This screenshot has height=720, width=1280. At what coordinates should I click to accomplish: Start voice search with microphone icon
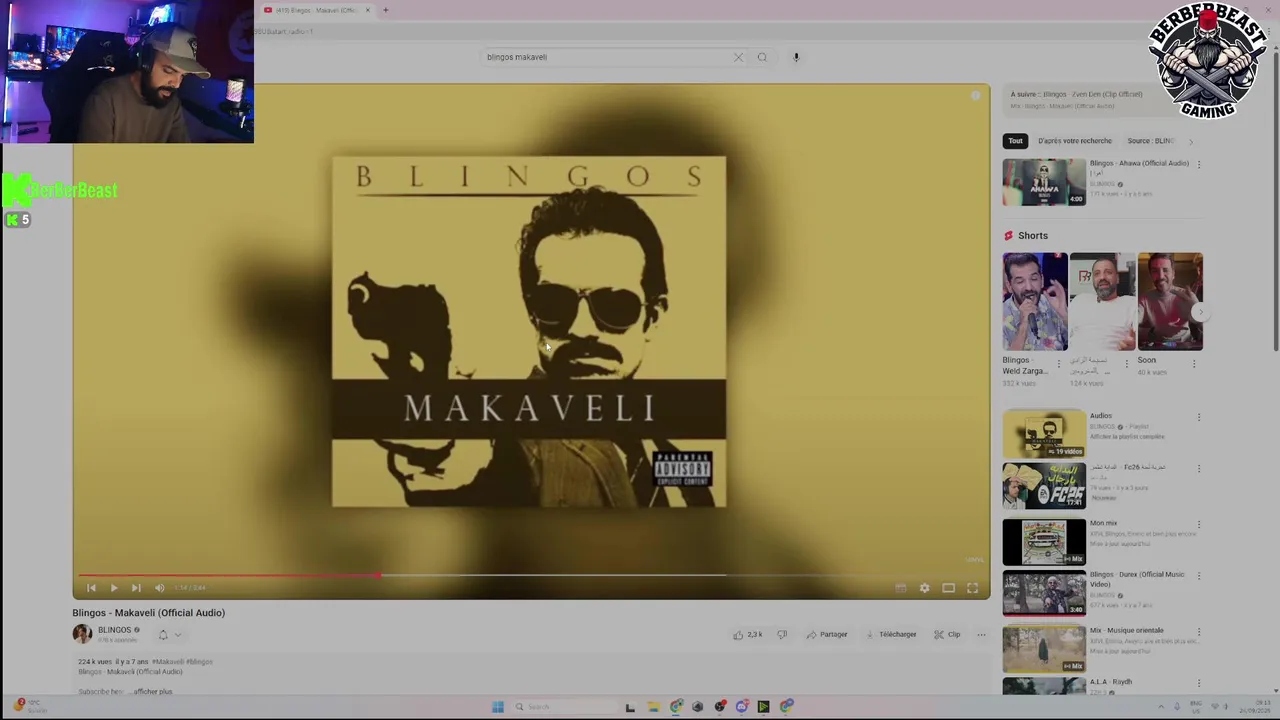click(x=796, y=57)
